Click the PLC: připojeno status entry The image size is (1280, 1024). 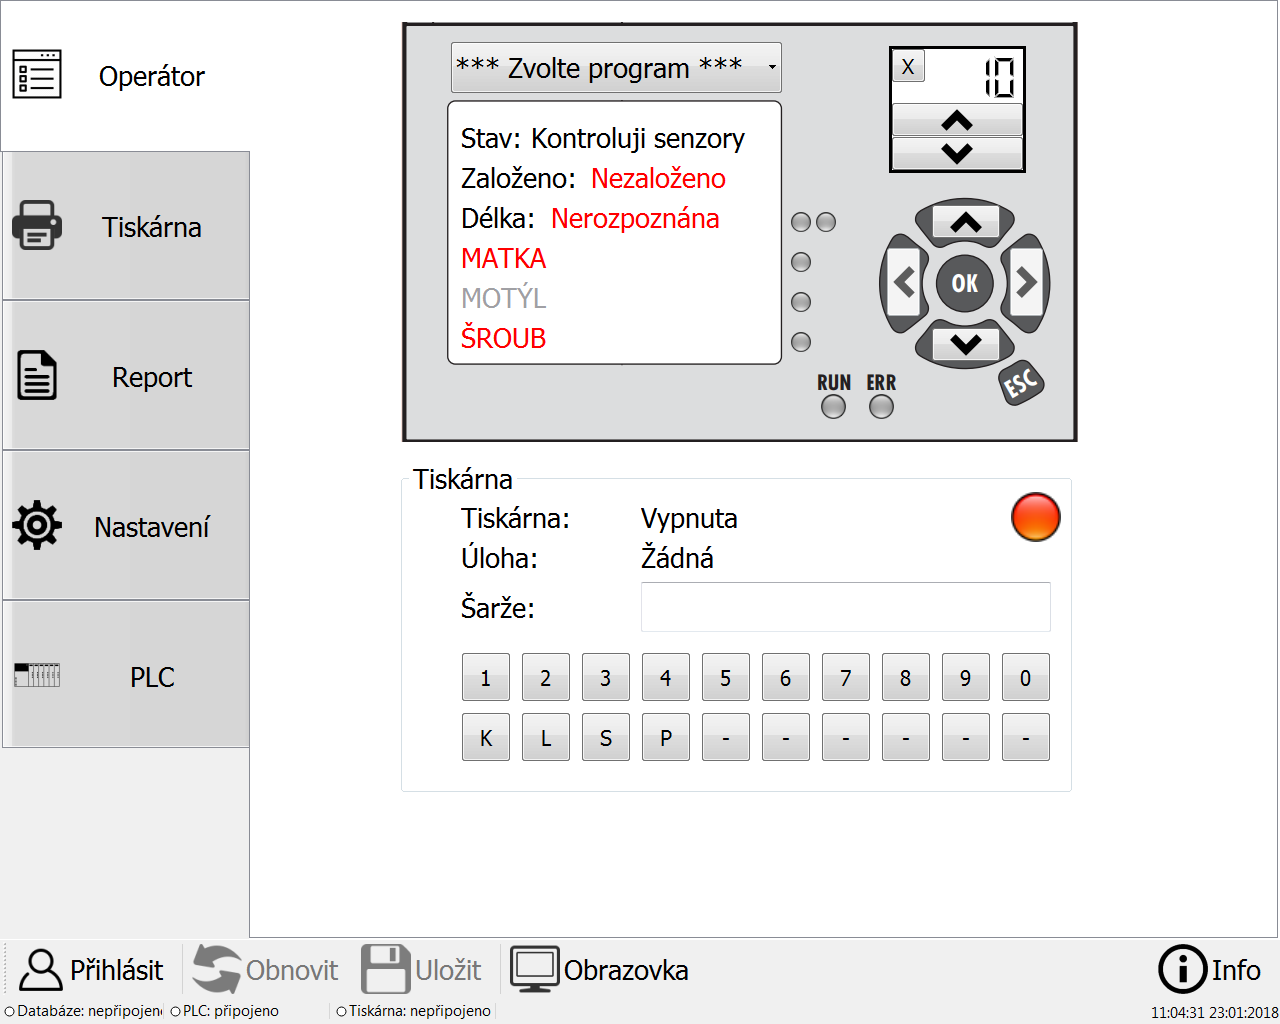coord(224,1011)
